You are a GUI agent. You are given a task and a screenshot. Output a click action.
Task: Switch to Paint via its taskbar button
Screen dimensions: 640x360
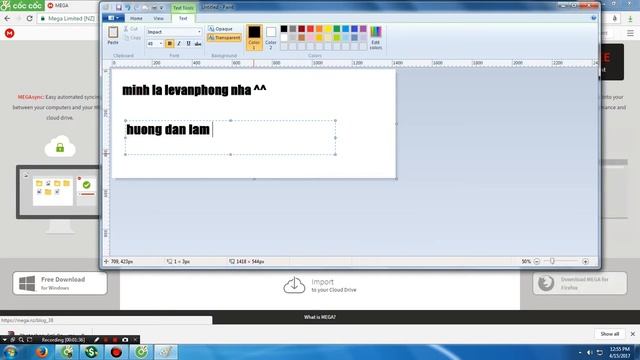166,352
